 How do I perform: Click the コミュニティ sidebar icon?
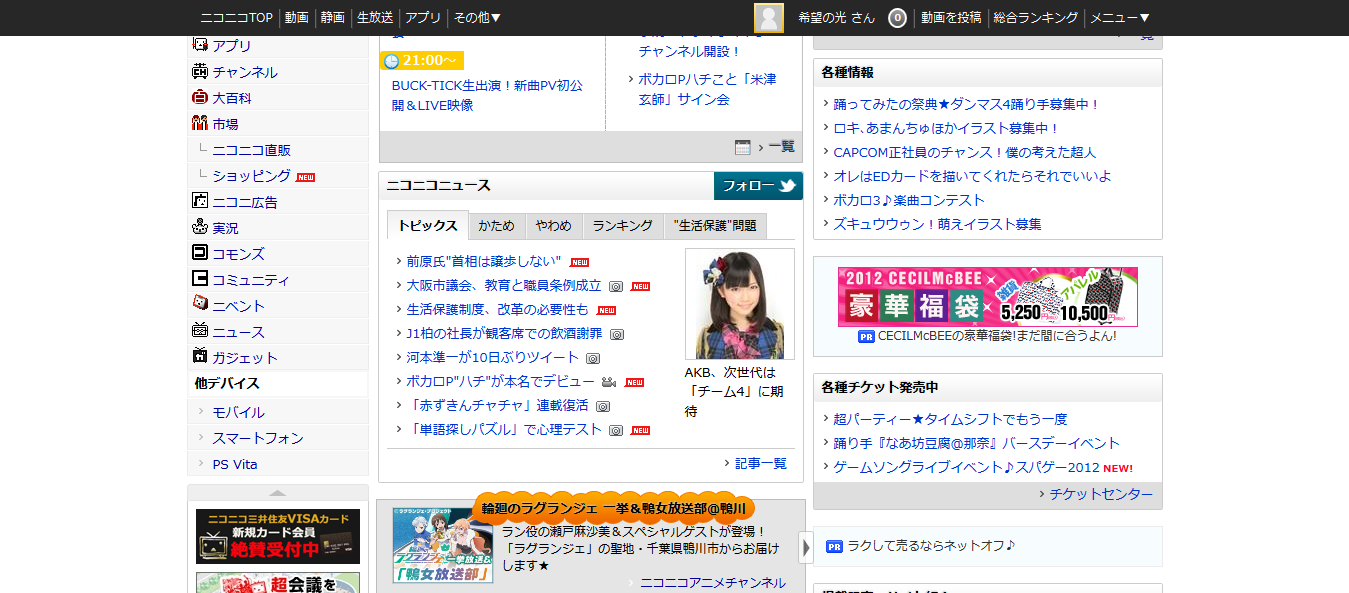199,279
